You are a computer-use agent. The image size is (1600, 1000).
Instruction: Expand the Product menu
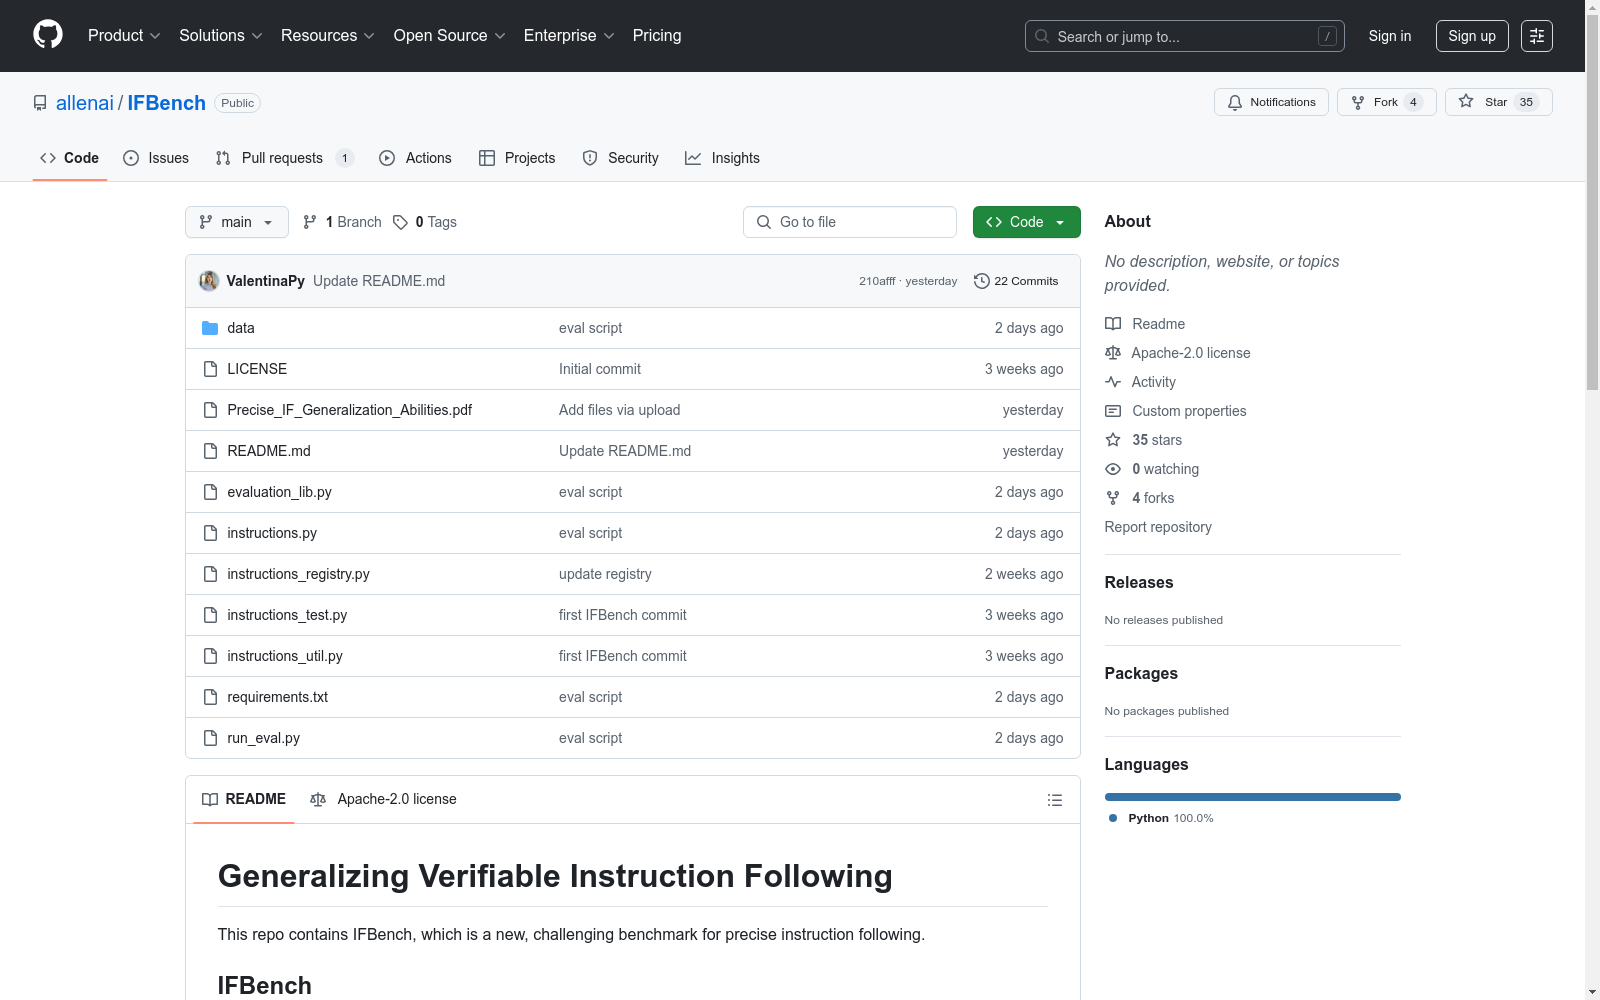(x=124, y=36)
